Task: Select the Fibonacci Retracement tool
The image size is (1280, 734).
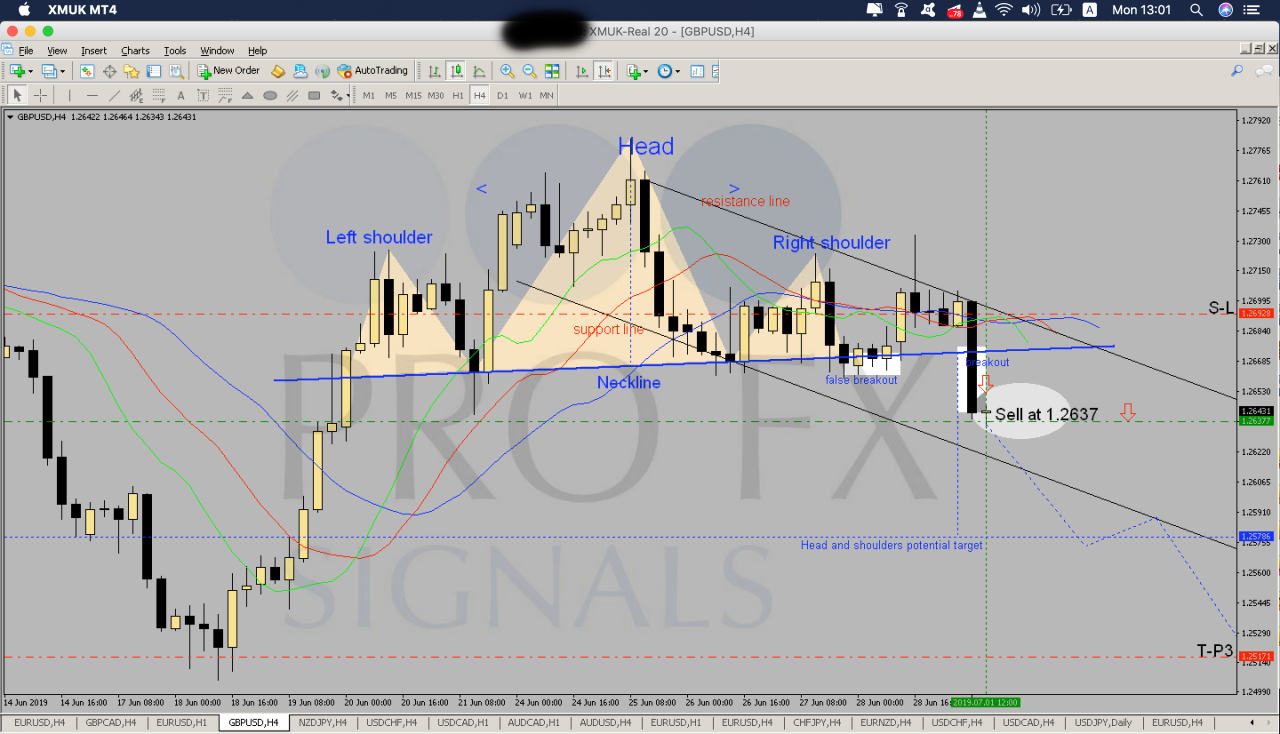Action: (159, 95)
